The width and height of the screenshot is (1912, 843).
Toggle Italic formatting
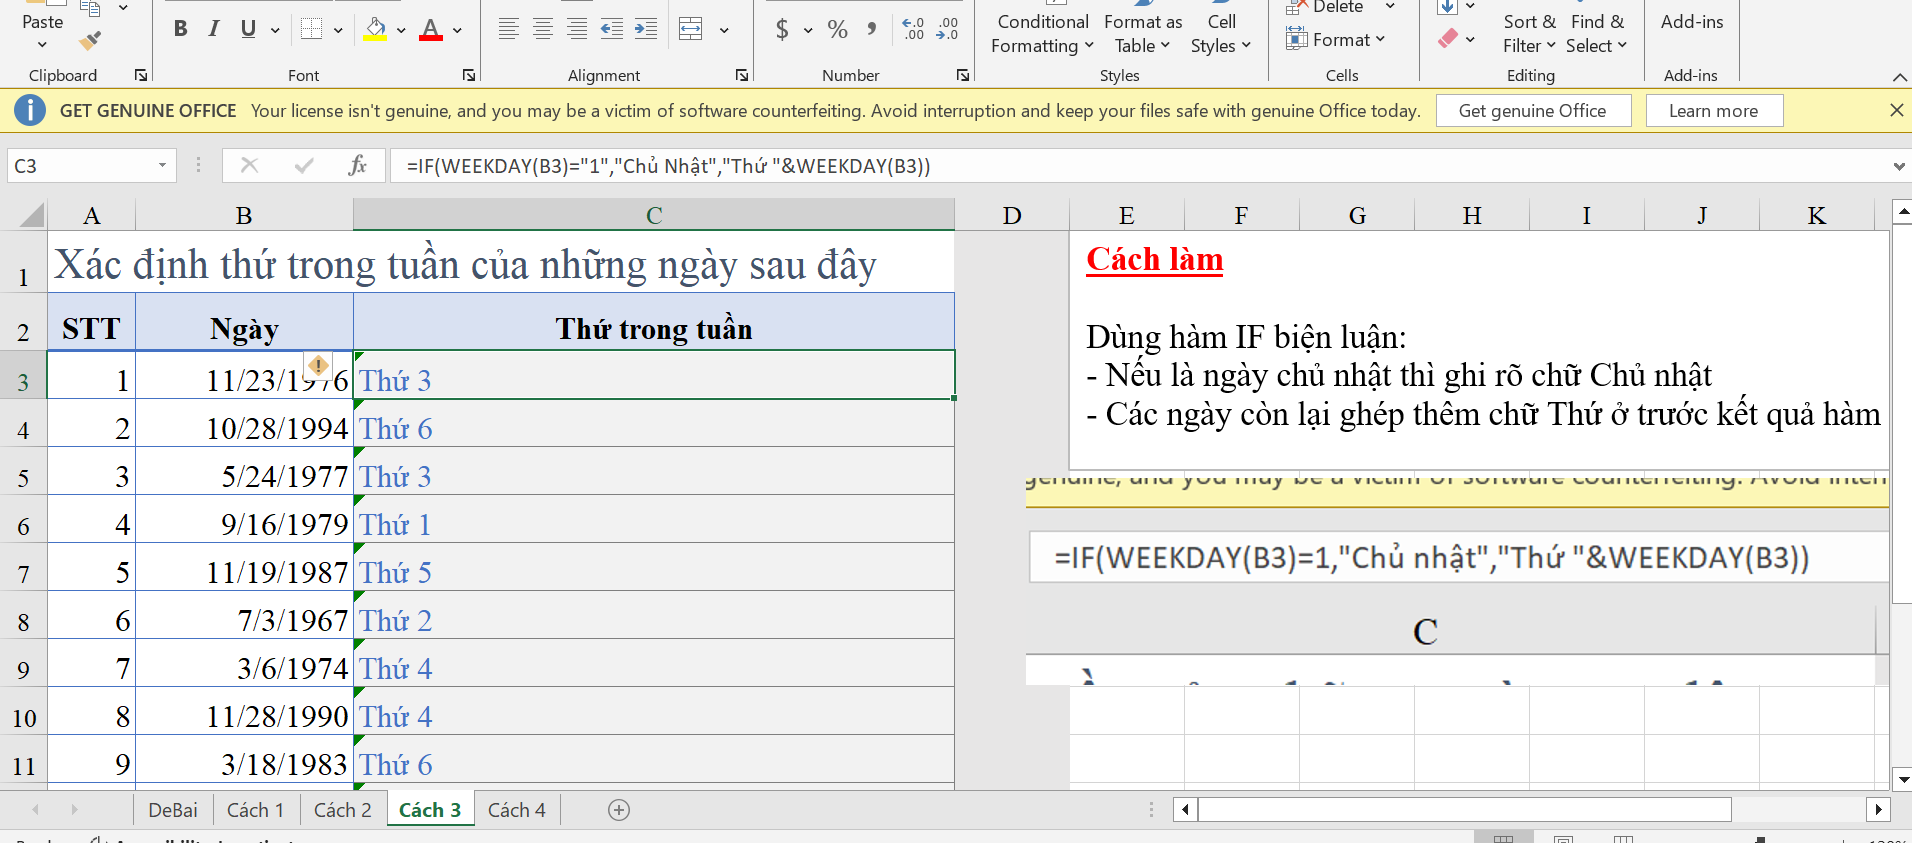click(x=213, y=29)
